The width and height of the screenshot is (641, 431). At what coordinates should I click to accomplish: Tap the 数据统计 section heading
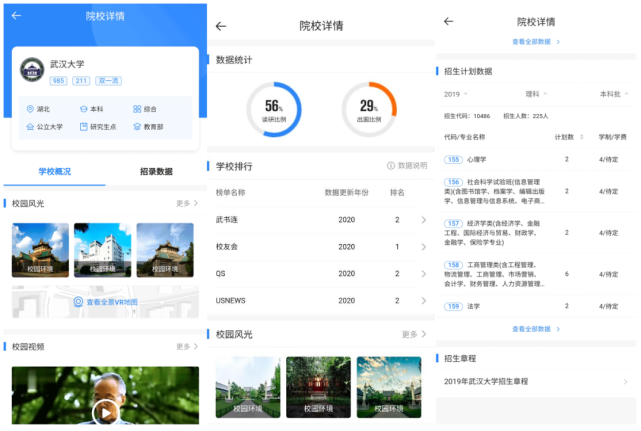[234, 60]
